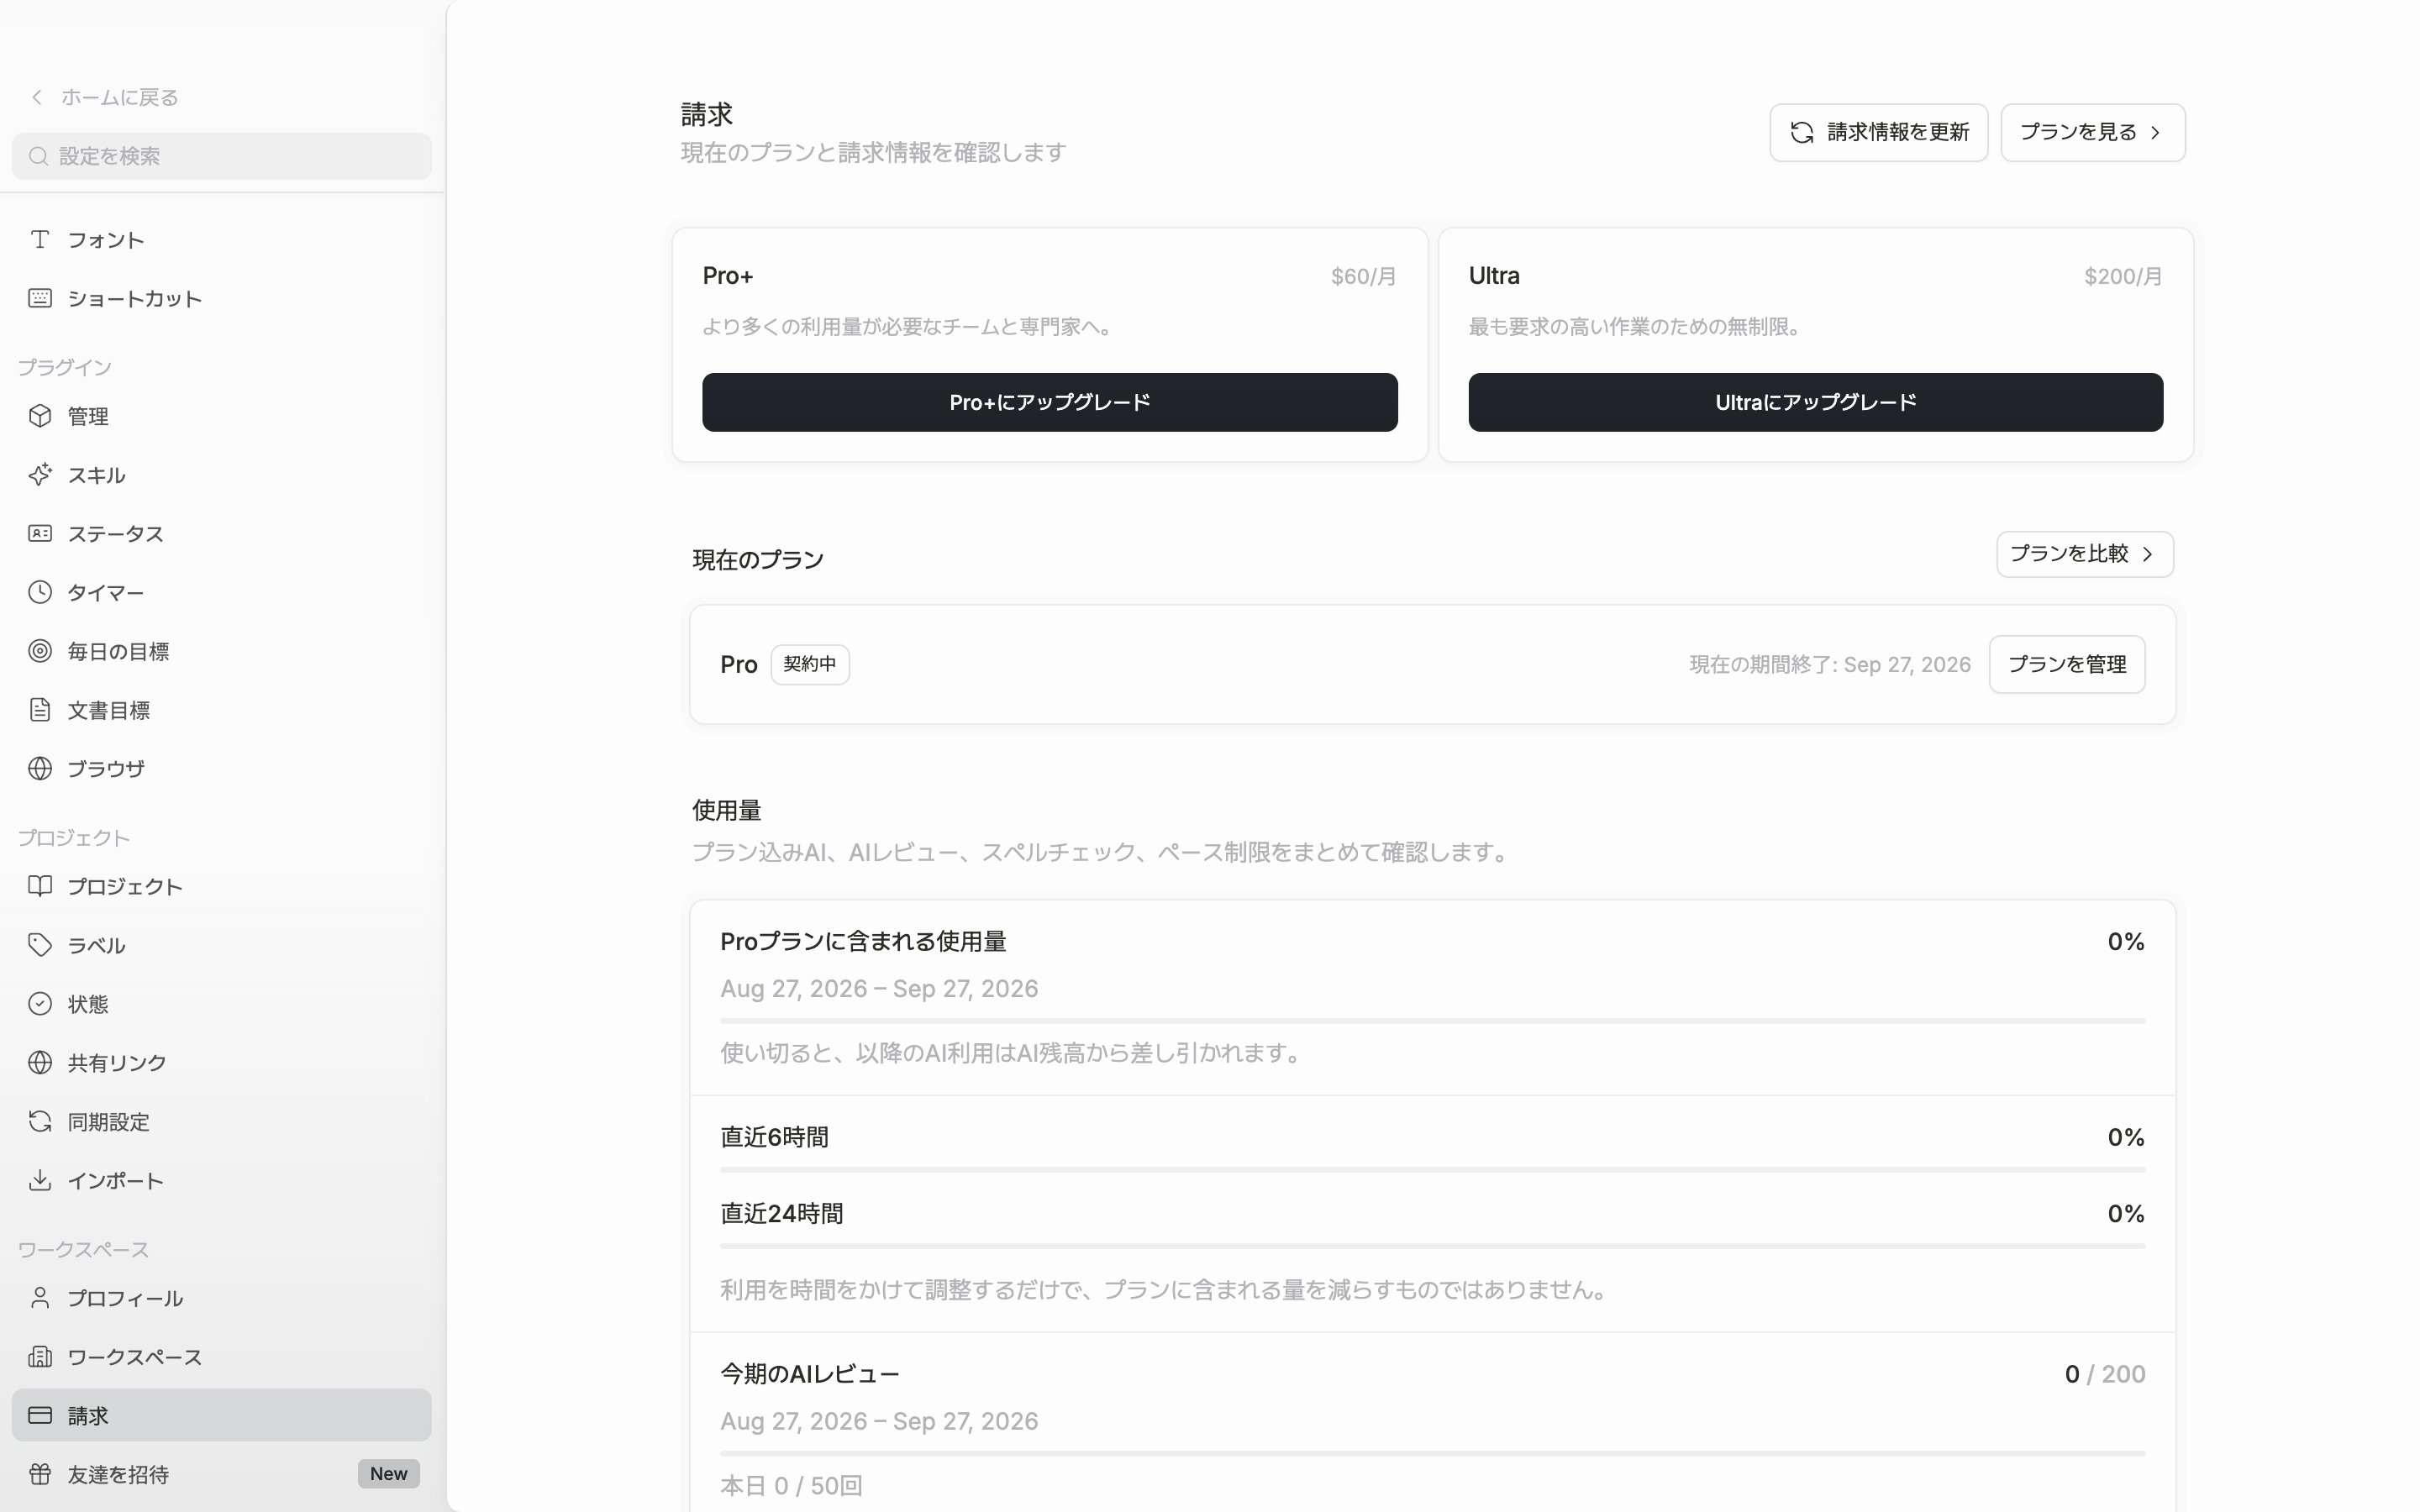
Task: Click the 0 / 200 AIレビュー count
Action: pos(2105,1374)
